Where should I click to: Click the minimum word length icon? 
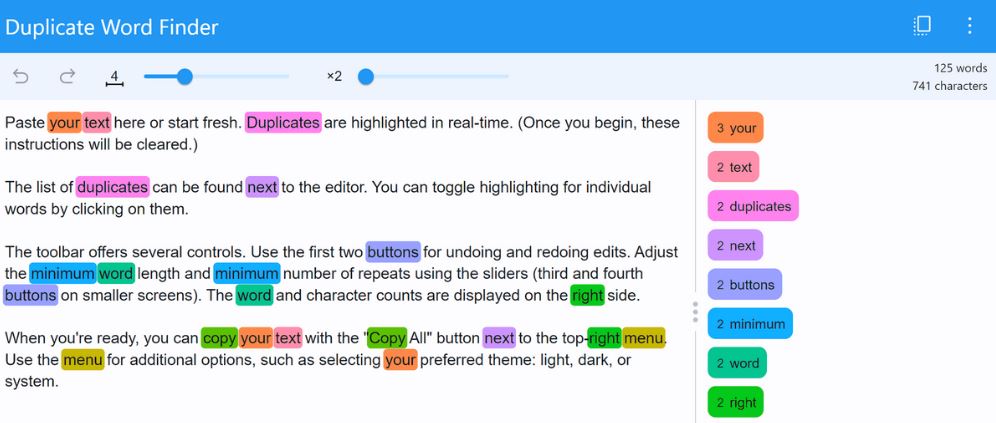pos(114,77)
